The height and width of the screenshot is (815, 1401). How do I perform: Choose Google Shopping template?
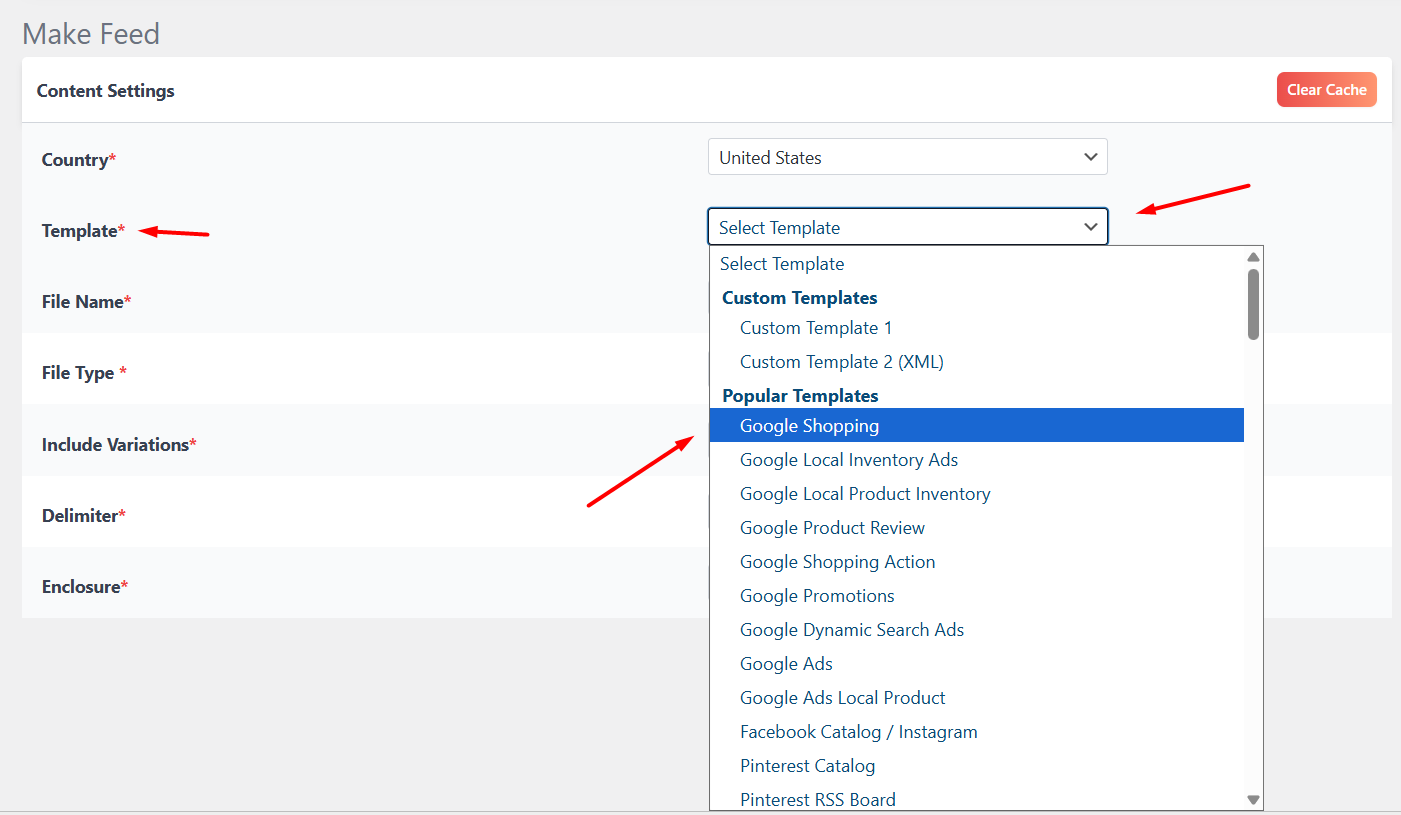click(976, 425)
